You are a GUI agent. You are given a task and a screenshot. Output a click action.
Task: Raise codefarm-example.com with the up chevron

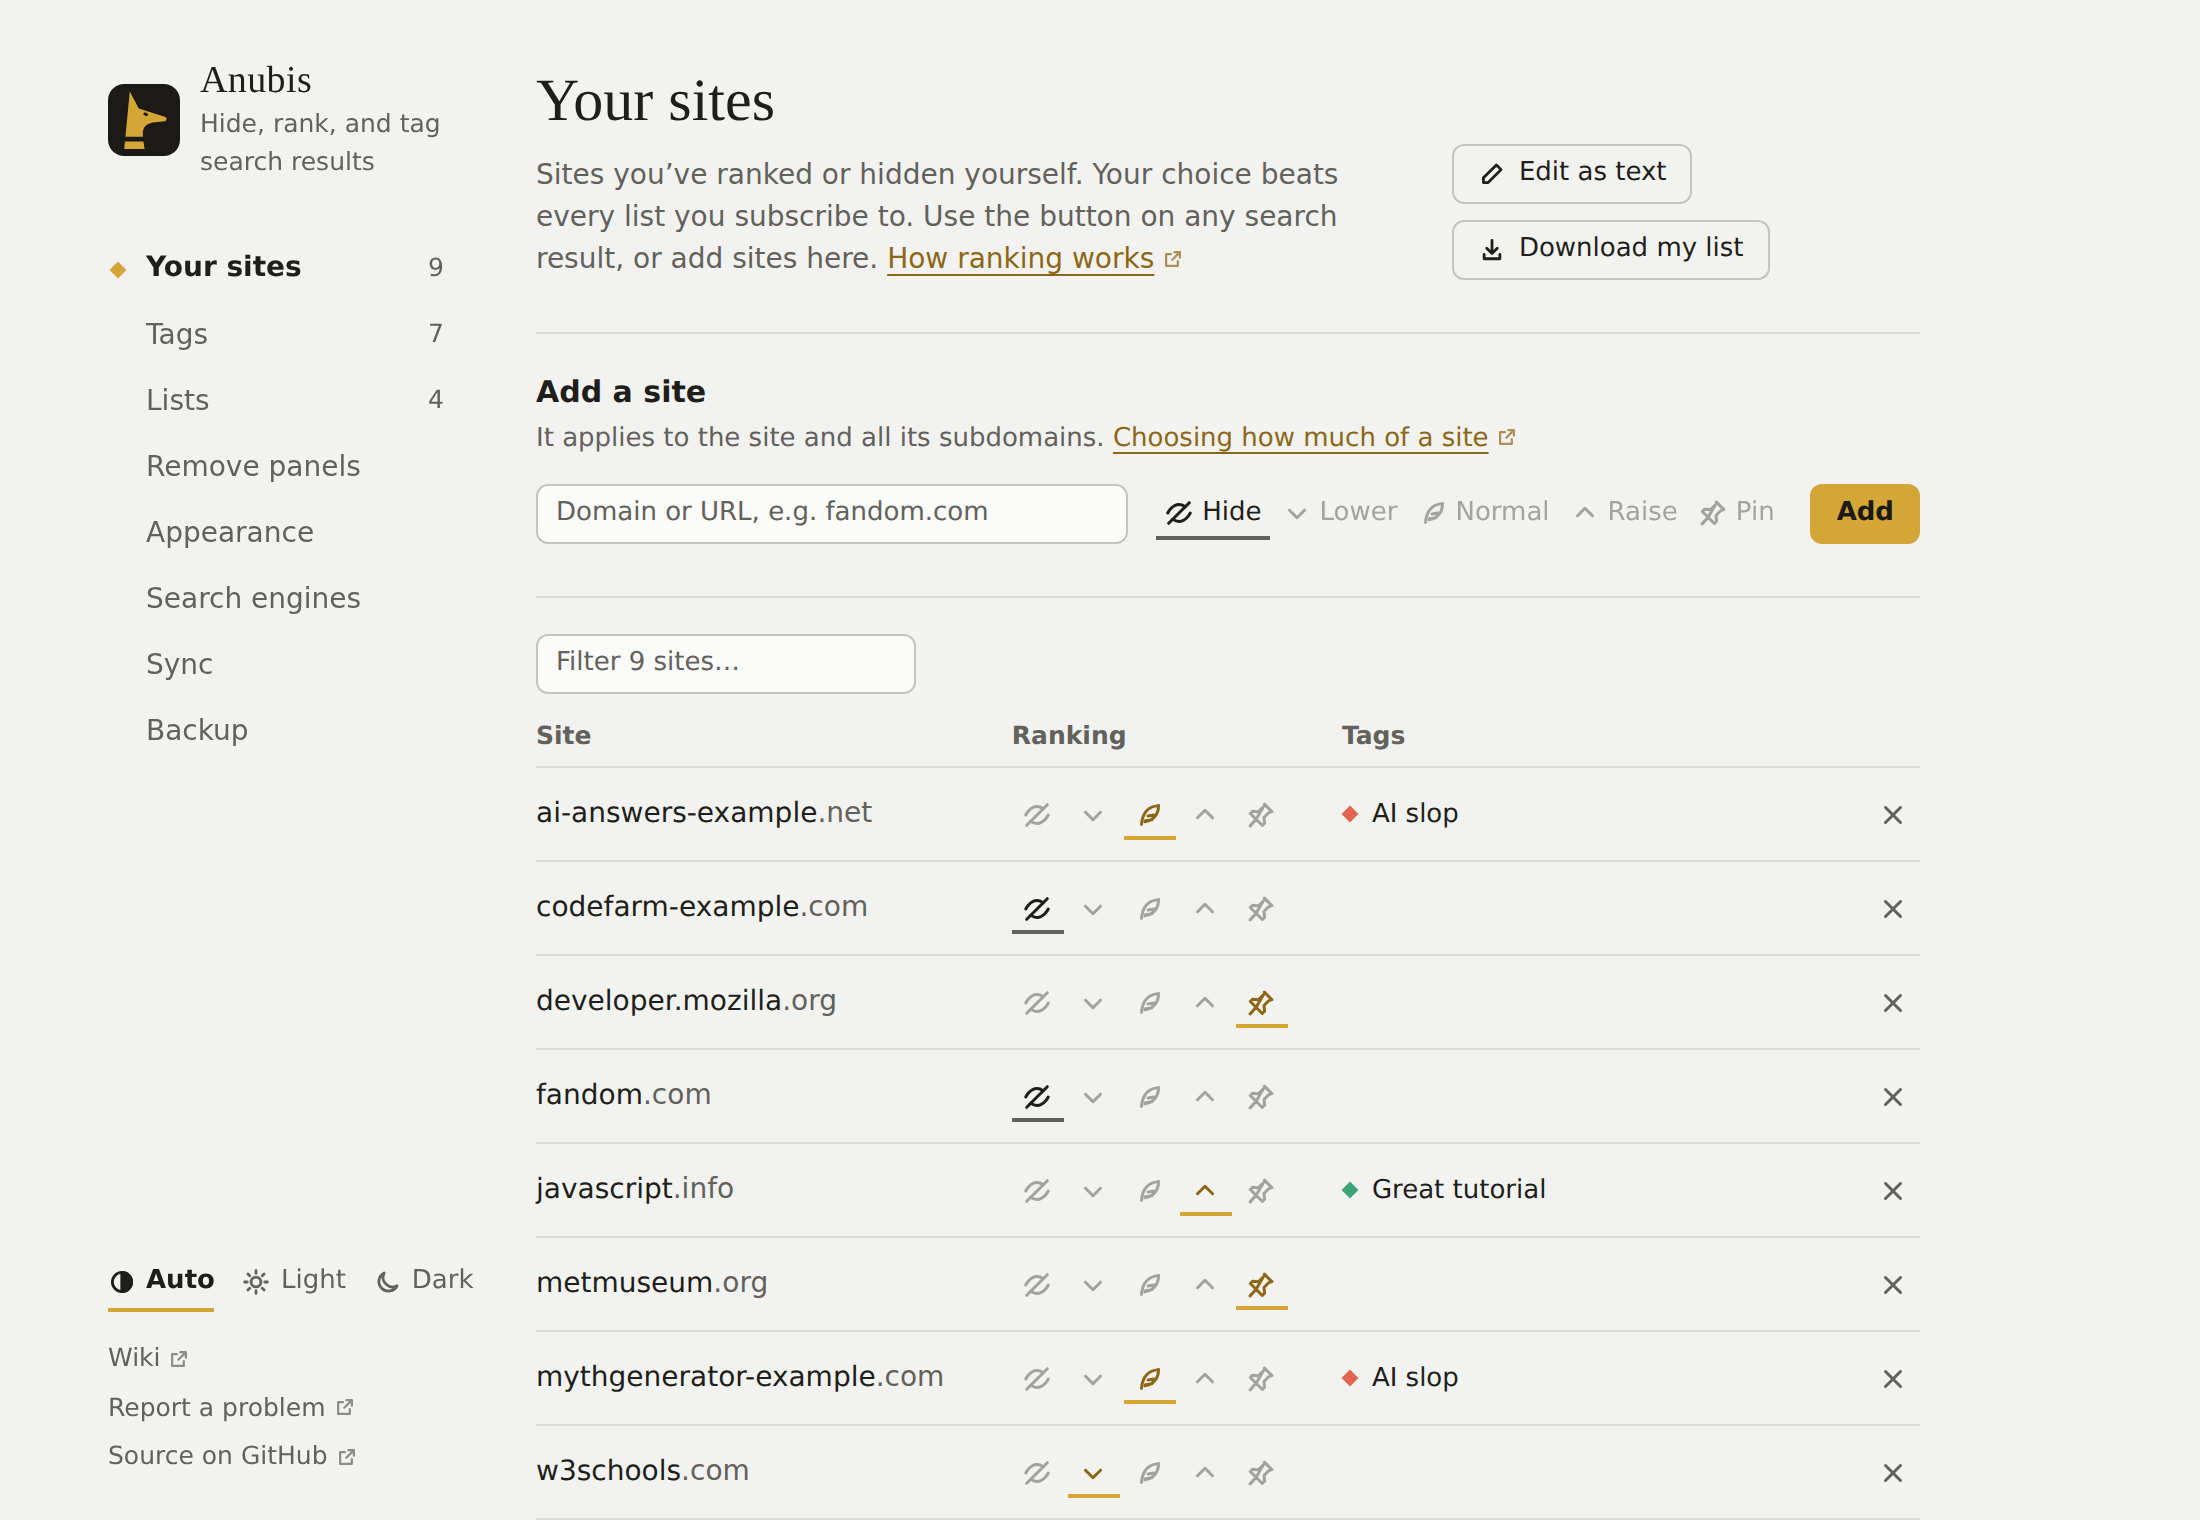pos(1205,909)
